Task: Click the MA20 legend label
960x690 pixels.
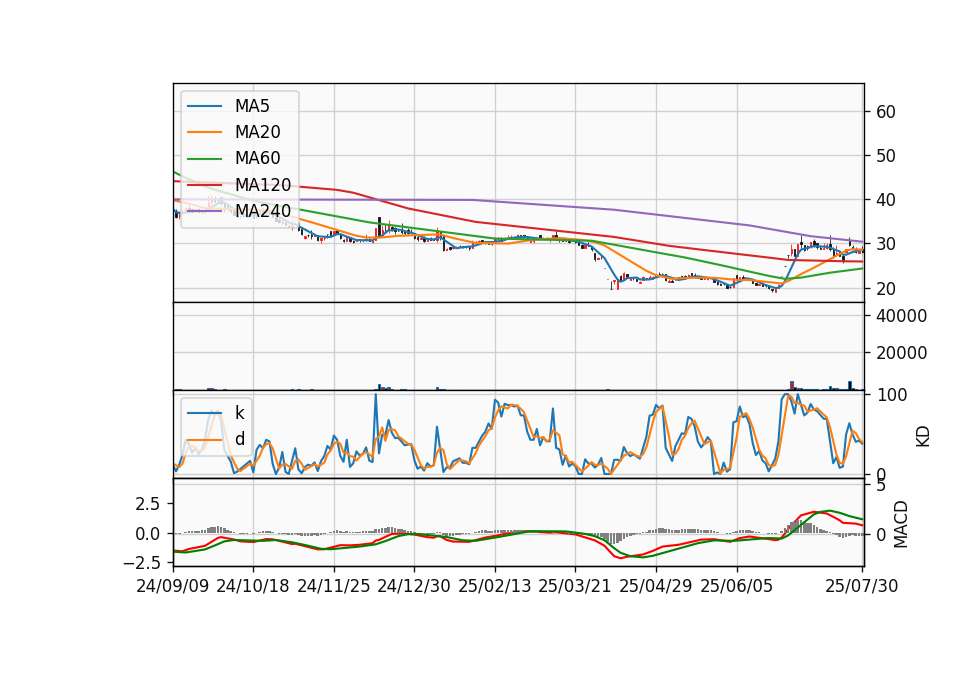Action: tap(258, 132)
